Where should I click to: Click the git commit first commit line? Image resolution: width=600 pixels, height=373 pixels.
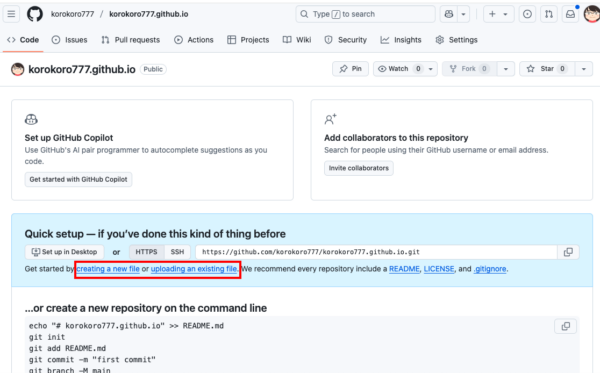(x=92, y=360)
